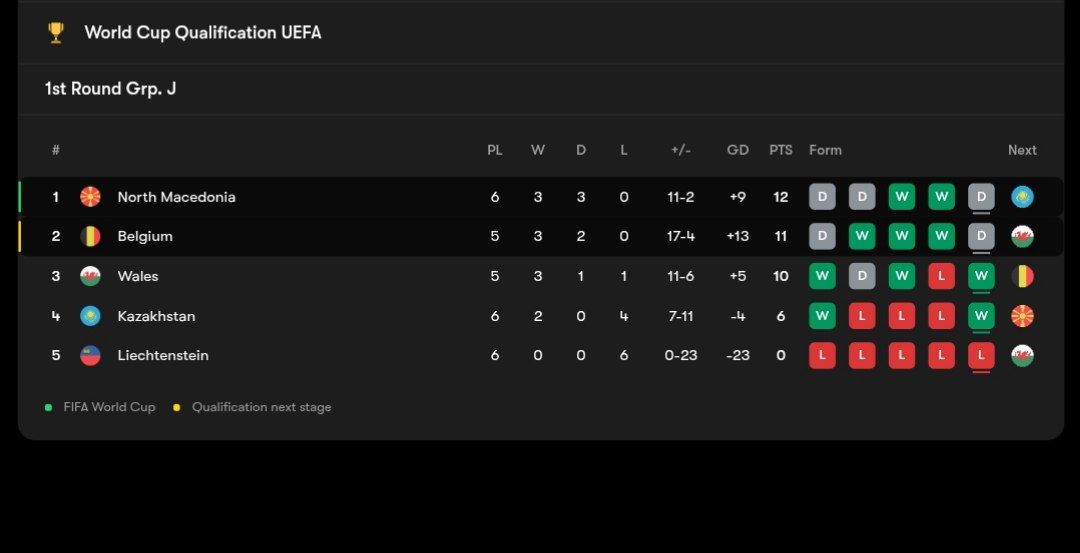
Task: Sort table by the PTS column header
Action: [781, 150]
